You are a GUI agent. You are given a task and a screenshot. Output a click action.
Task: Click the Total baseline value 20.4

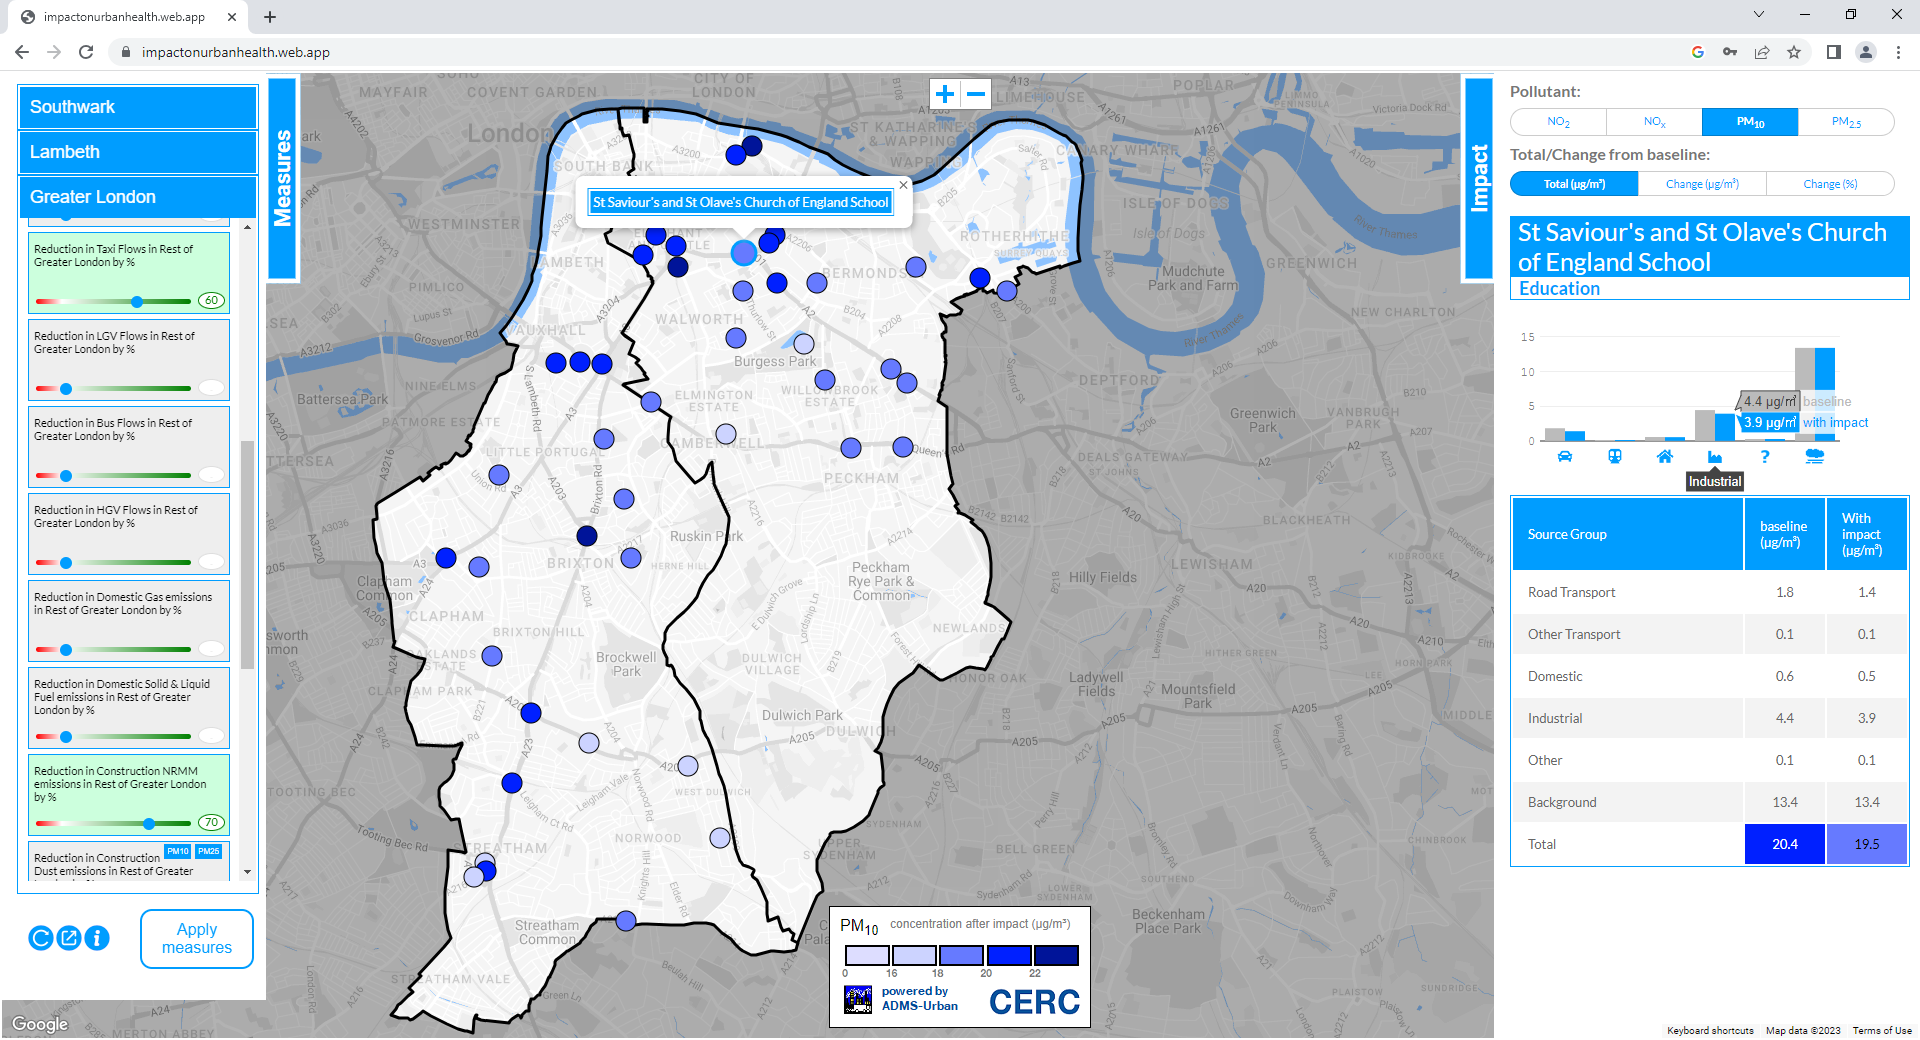1785,844
